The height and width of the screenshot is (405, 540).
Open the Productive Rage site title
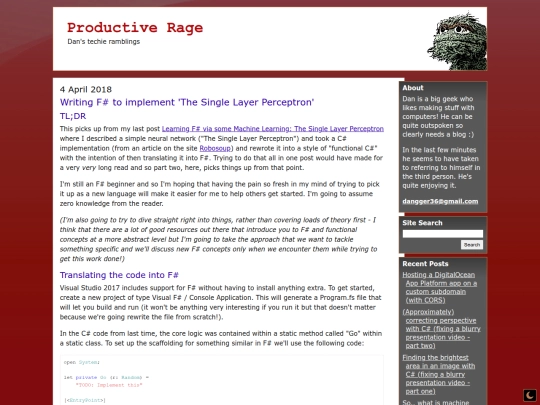point(135,28)
